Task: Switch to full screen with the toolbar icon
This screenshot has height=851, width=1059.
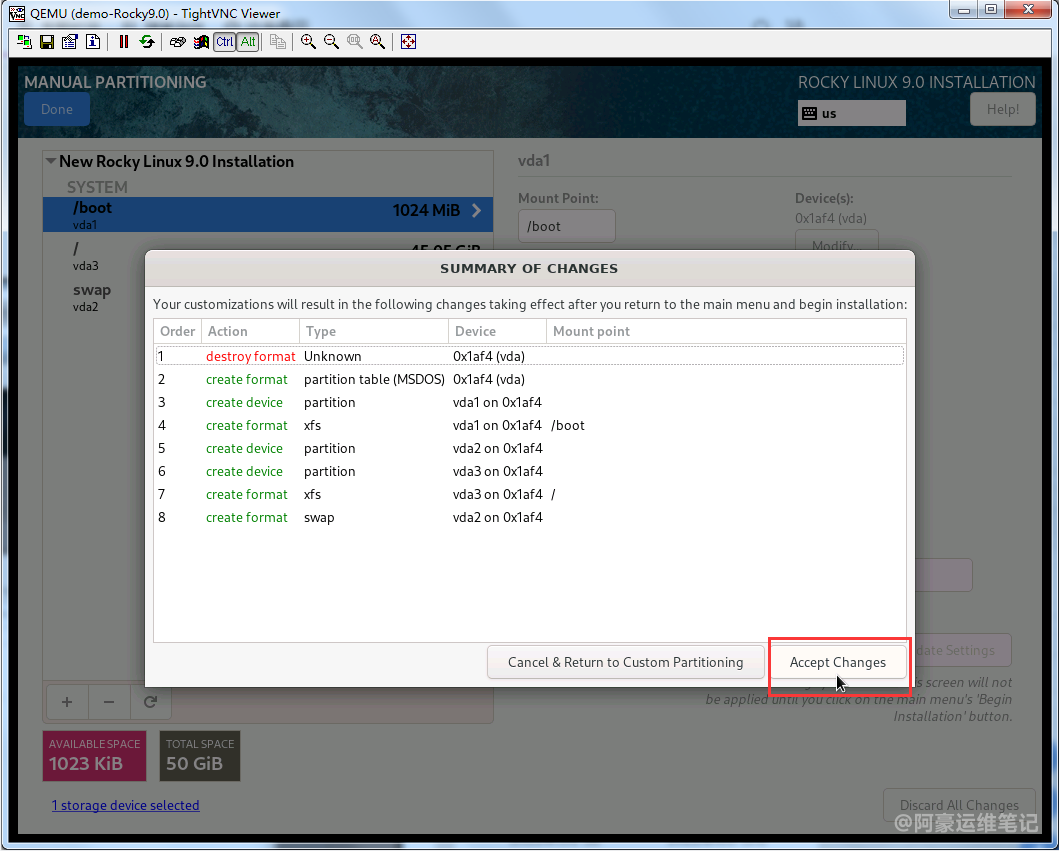Action: pyautogui.click(x=408, y=42)
